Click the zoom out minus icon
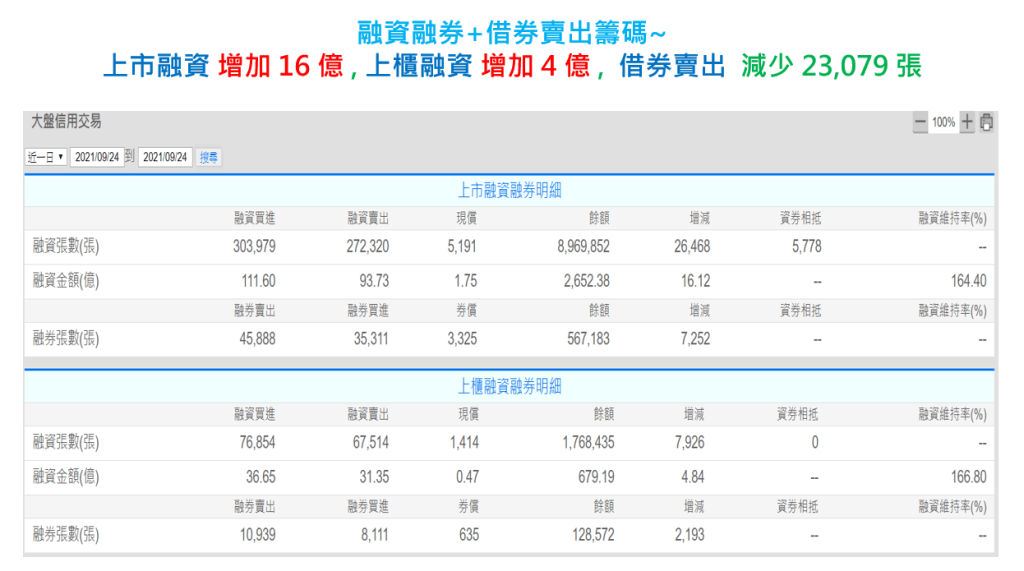 920,123
